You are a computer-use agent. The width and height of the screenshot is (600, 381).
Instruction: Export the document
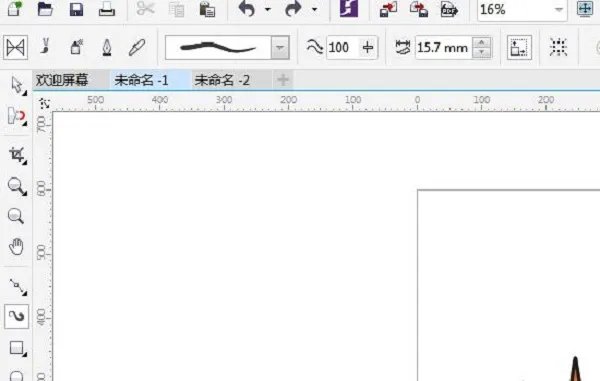419,9
